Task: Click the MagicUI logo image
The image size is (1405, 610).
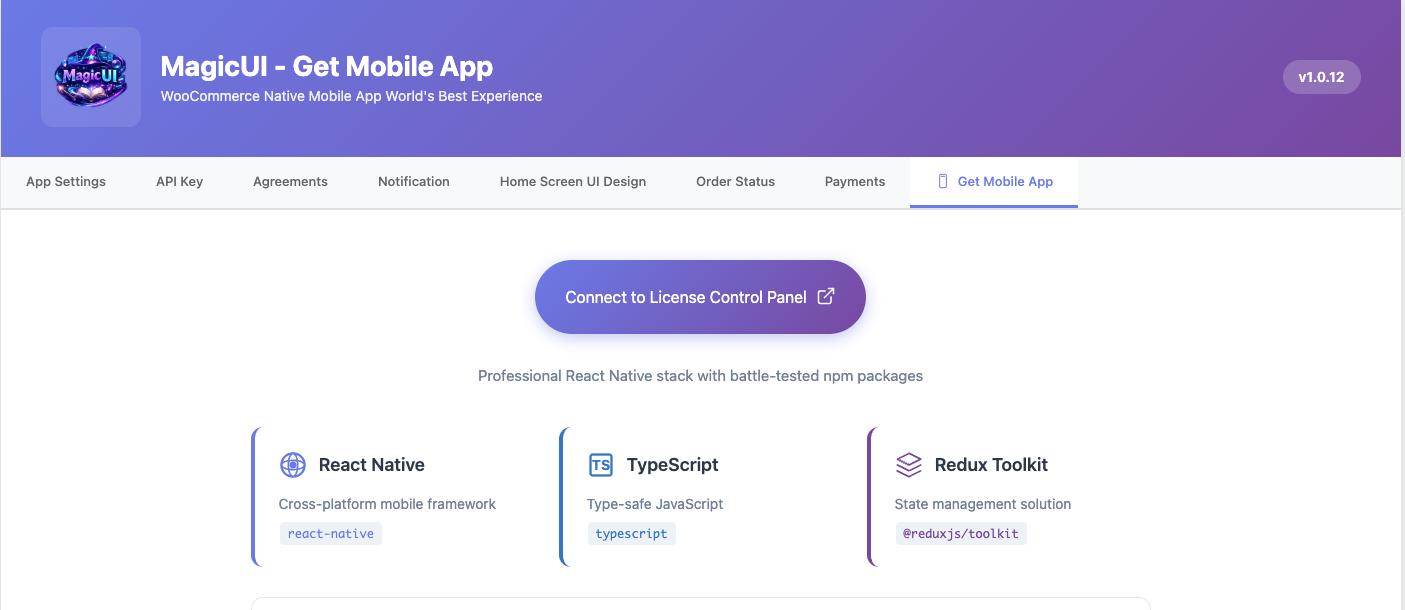Action: tap(91, 77)
